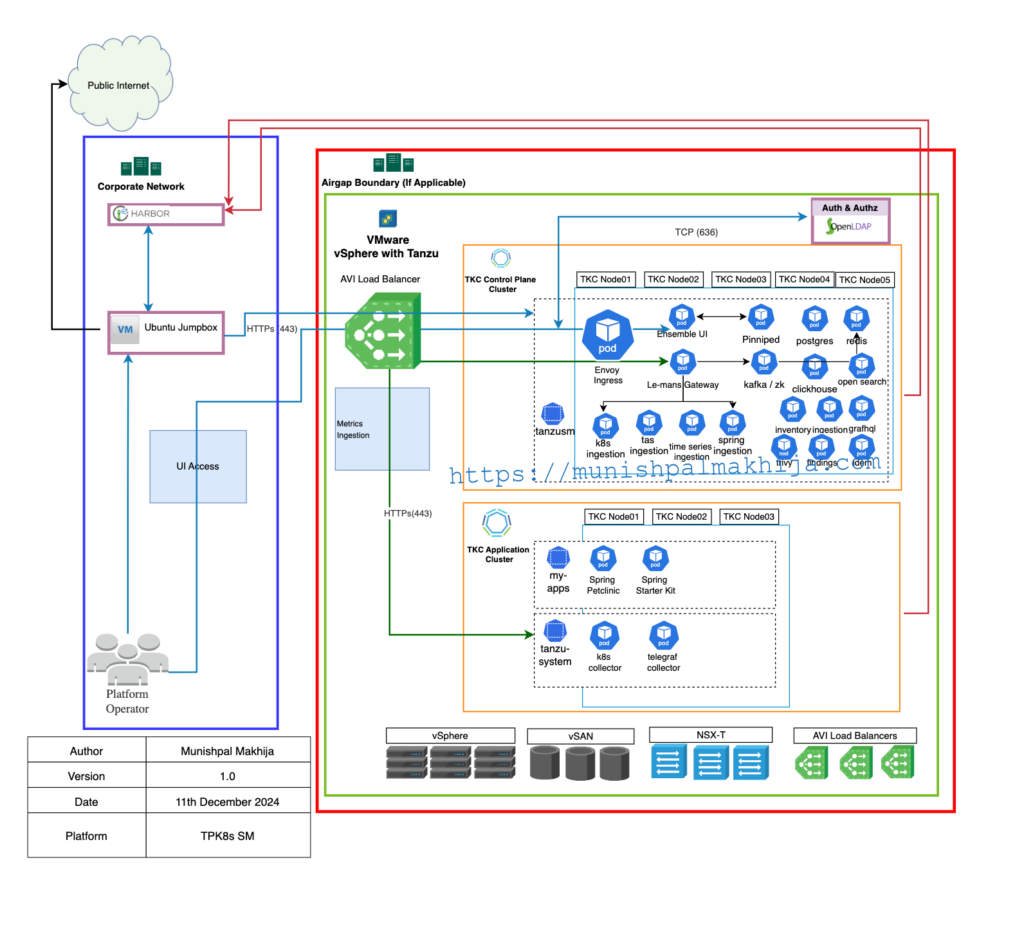Select the Spring Starter Kit pod icon
The height and width of the screenshot is (939, 1024).
coord(655,558)
